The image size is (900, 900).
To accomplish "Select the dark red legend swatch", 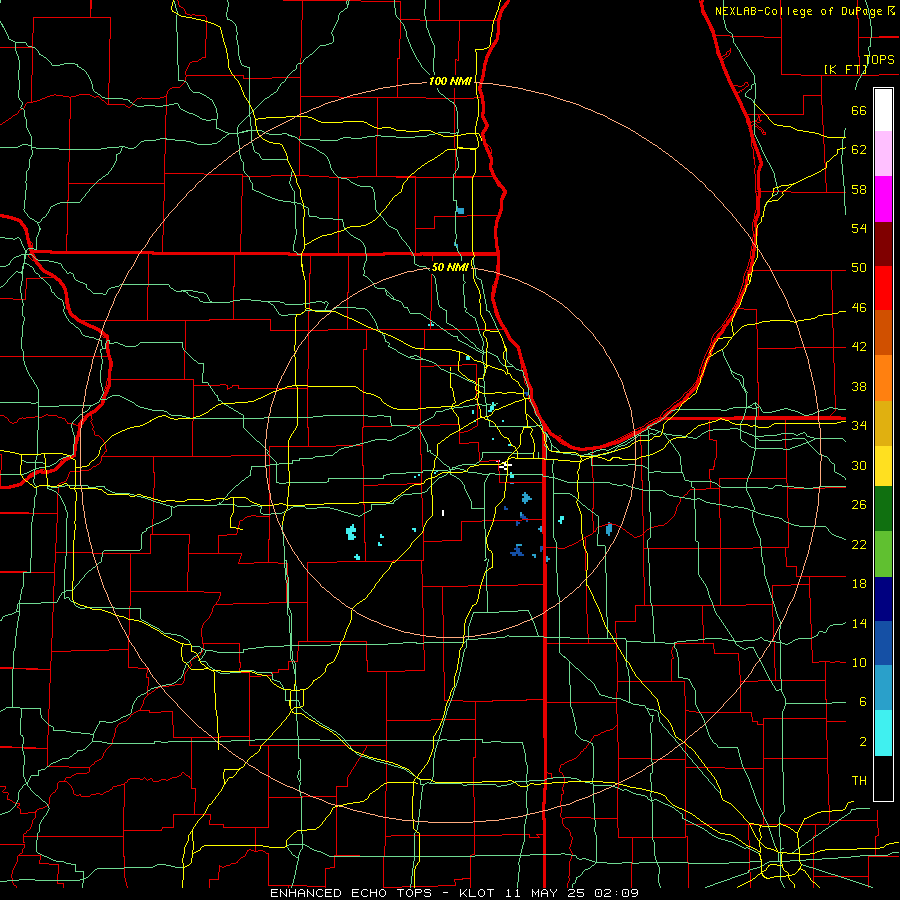I will [883, 244].
